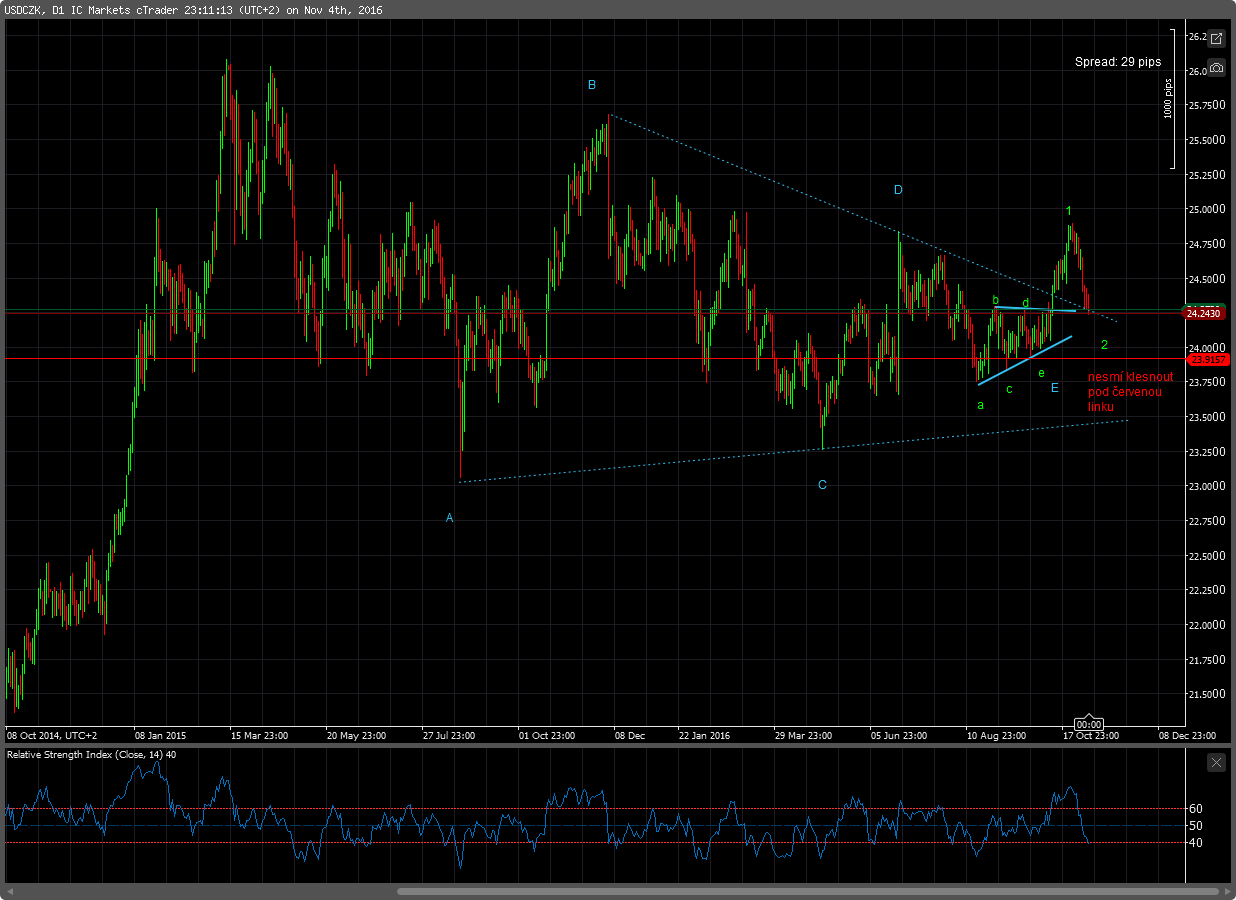Detach the chart into a separate window

[x=1216, y=39]
